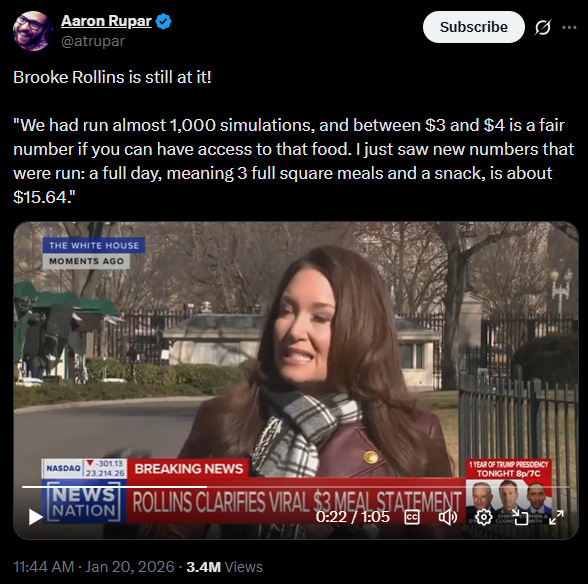Play the embedded NewsNation video
Screen dimensions: 588x584
(x=36, y=517)
